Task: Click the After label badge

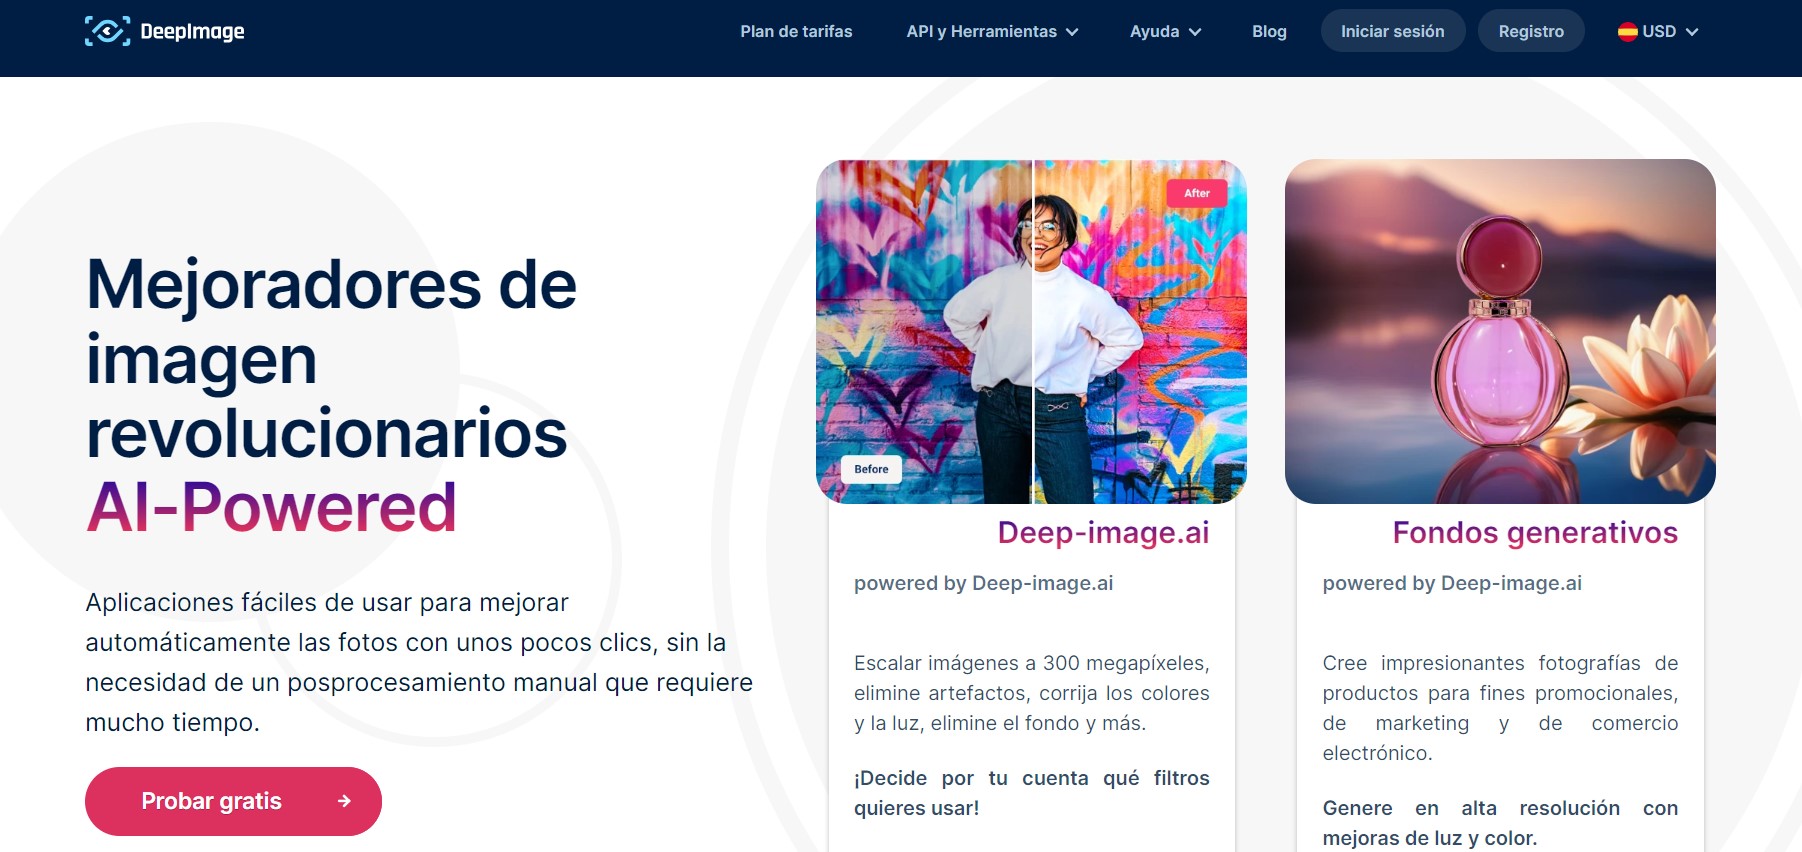Action: click(x=1196, y=193)
